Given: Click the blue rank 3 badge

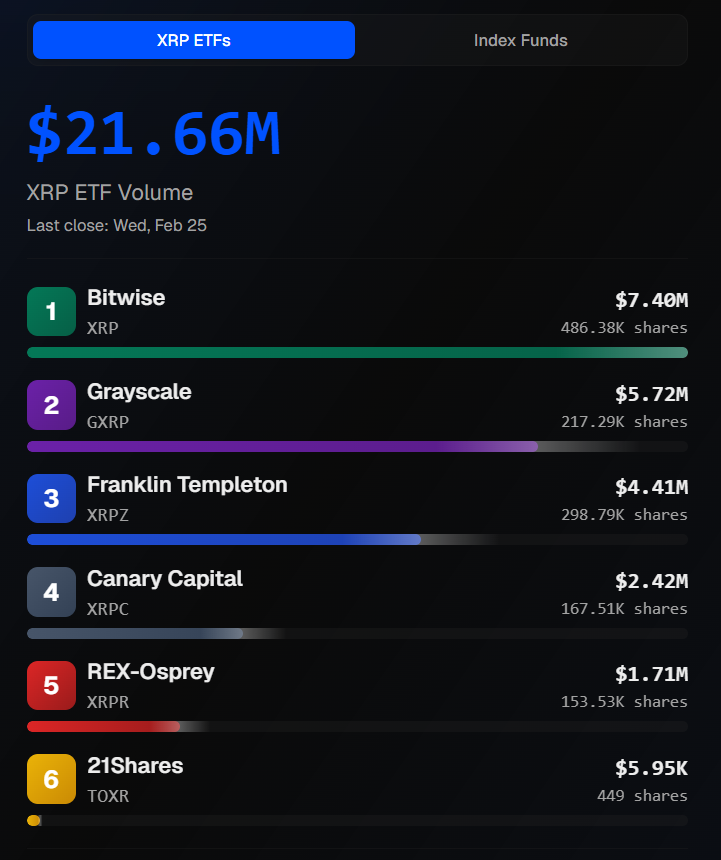Looking at the screenshot, I should click(52, 498).
